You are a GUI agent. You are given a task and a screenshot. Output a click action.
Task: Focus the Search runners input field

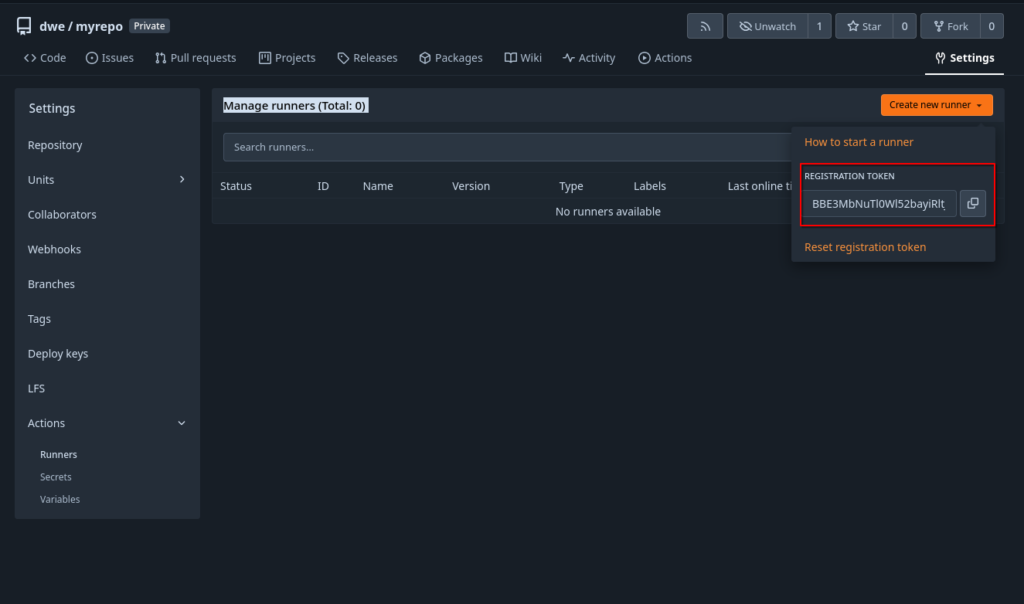500,147
